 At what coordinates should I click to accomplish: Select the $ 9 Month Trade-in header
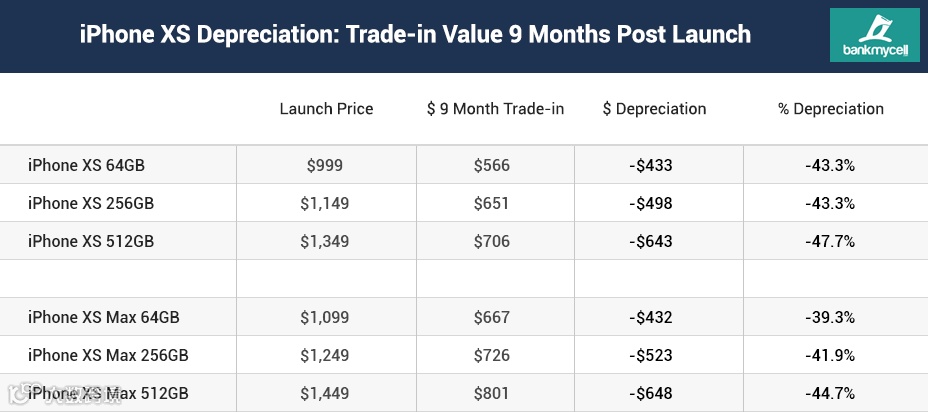coord(495,109)
